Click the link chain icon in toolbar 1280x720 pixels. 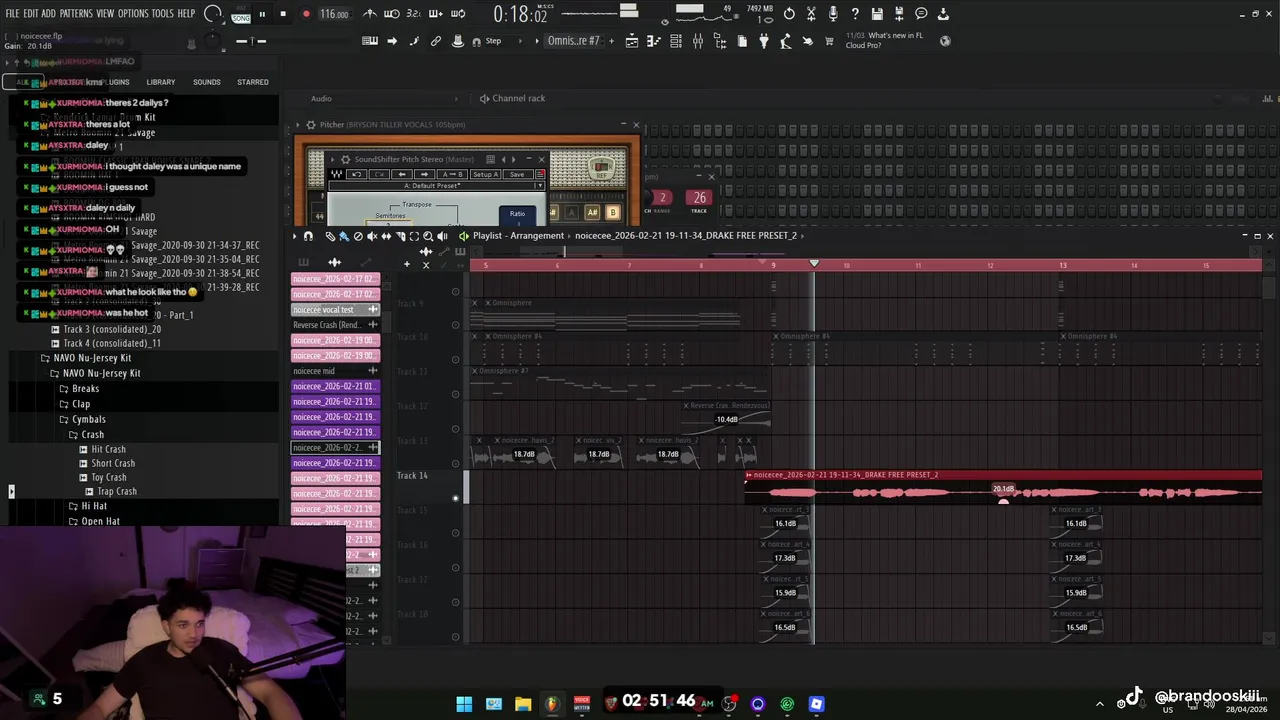436,41
